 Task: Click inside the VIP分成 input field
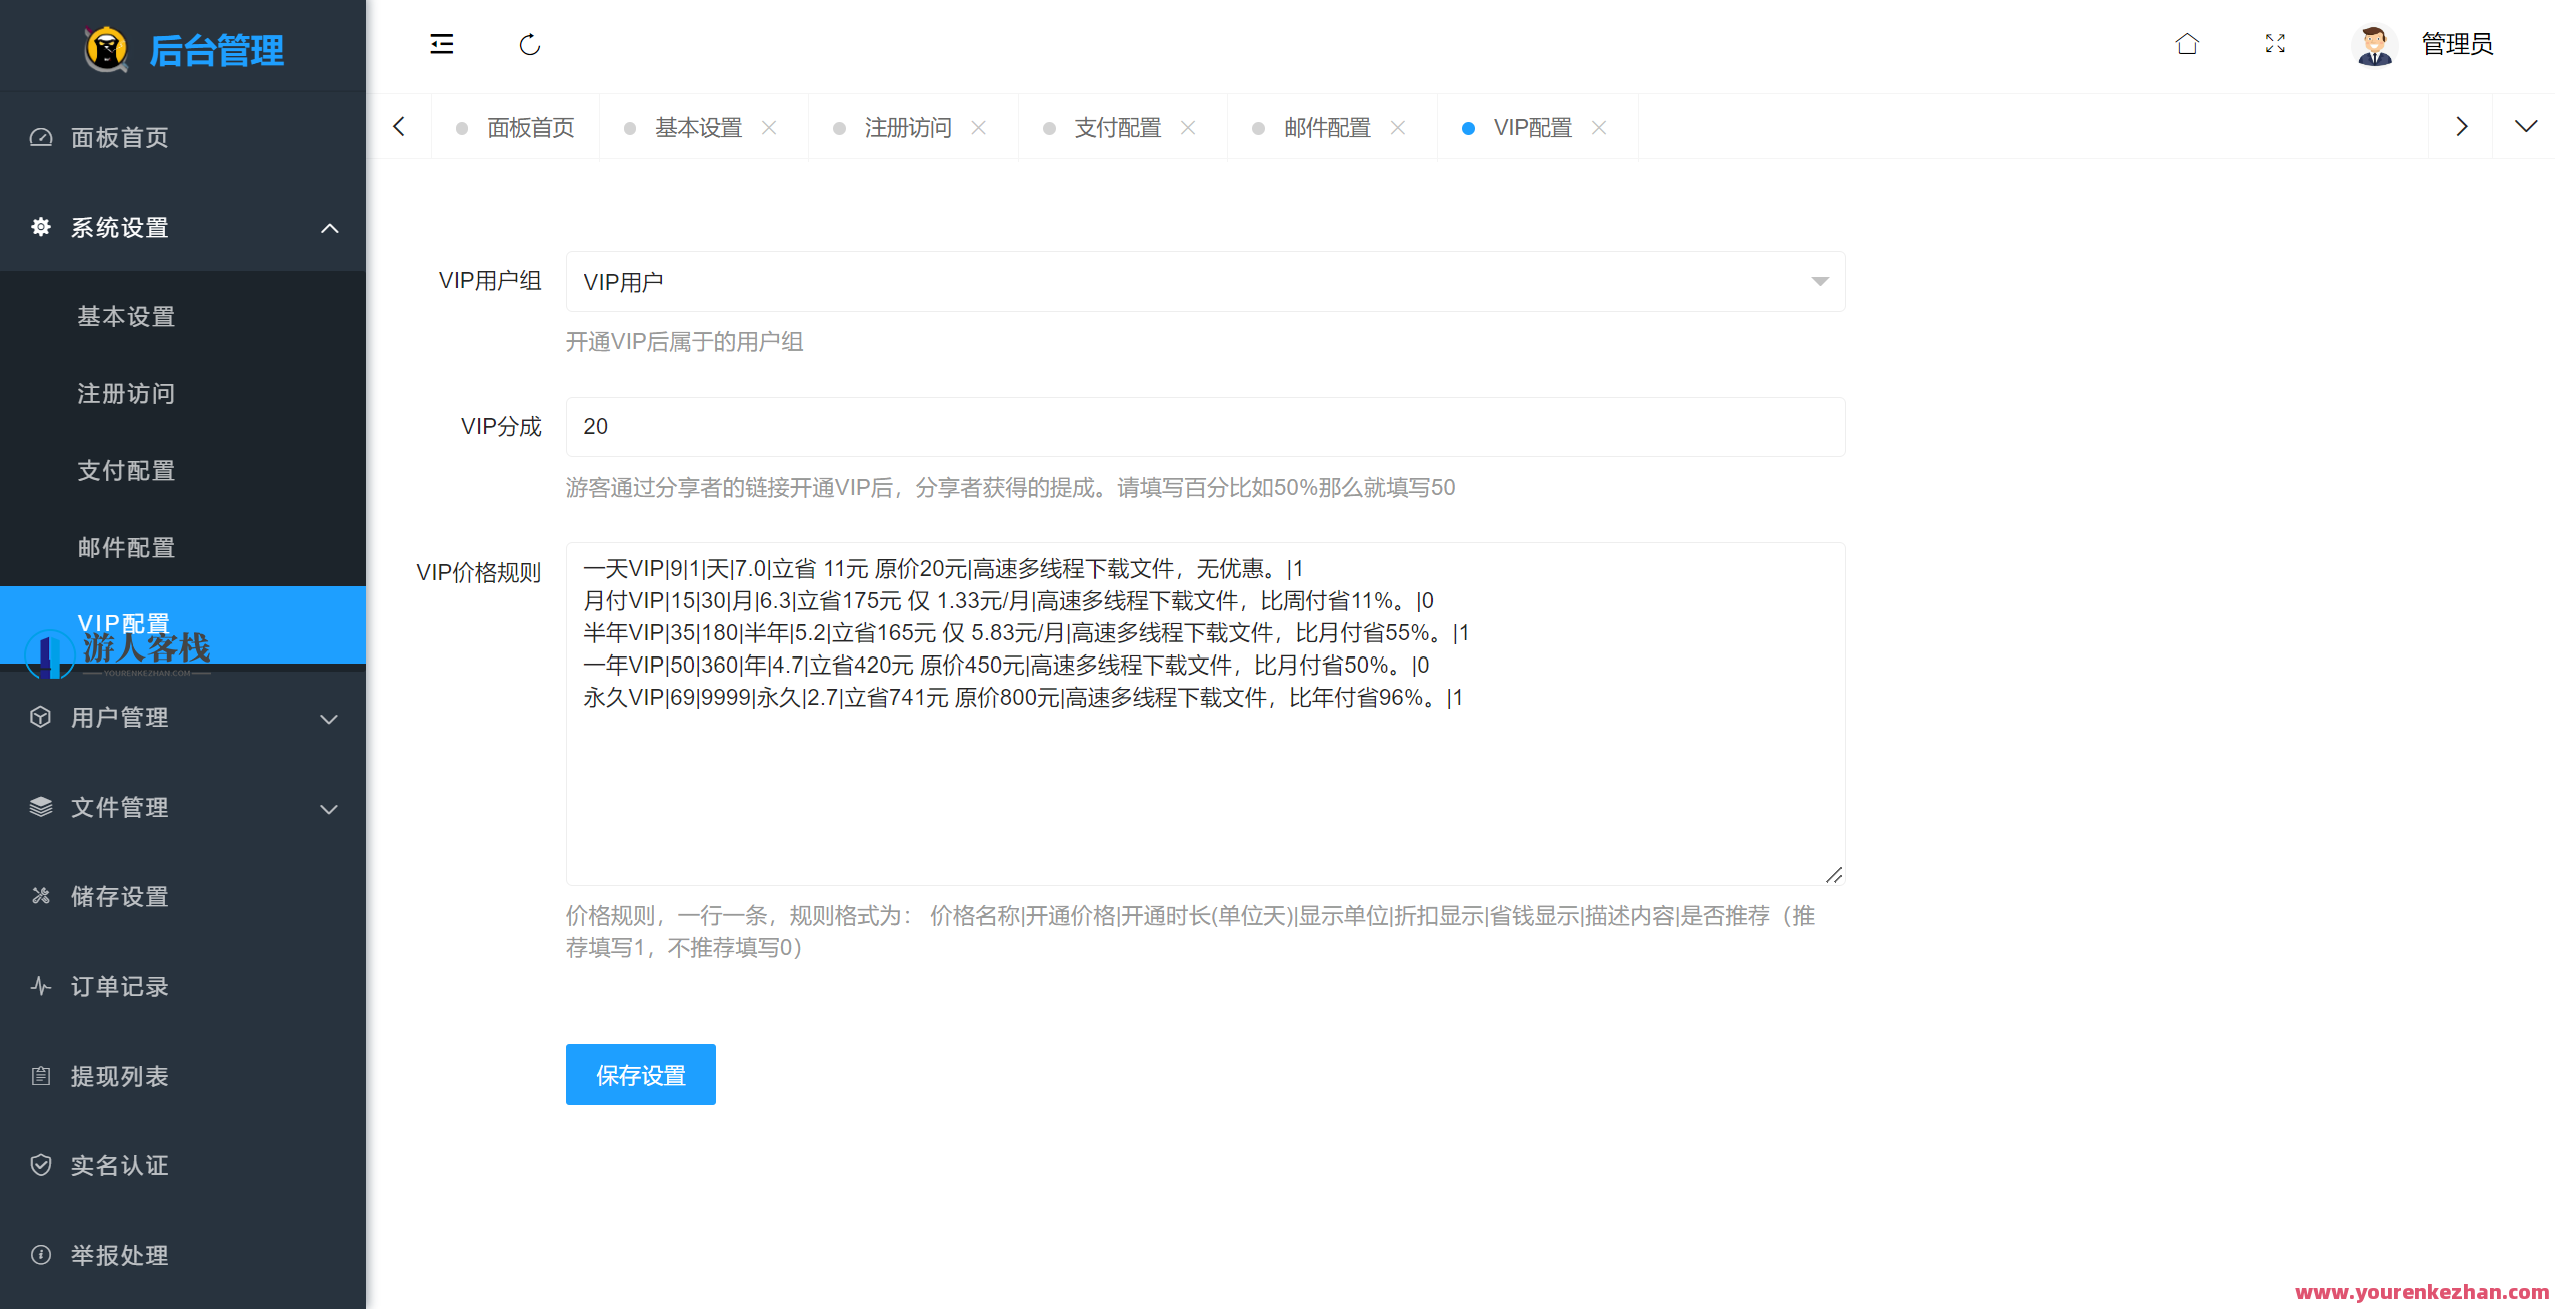point(1200,427)
